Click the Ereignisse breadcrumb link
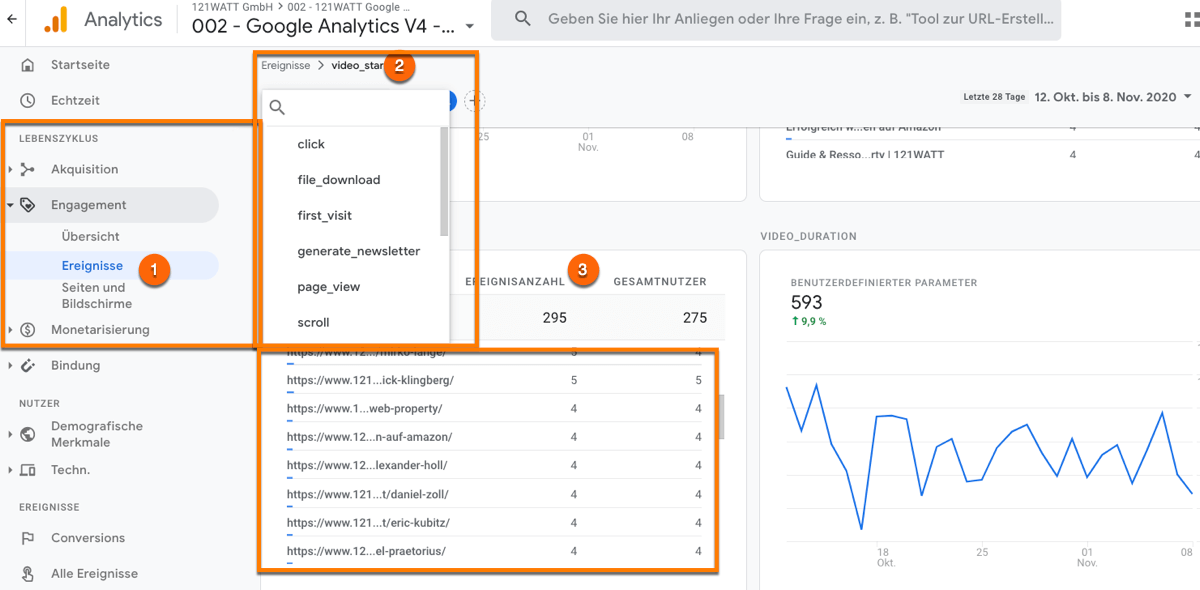This screenshot has height=590, width=1200. pyautogui.click(x=286, y=64)
